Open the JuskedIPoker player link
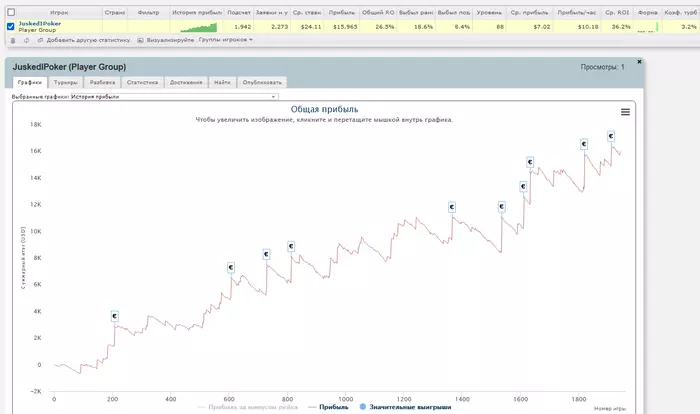700x414 pixels. [x=40, y=23]
